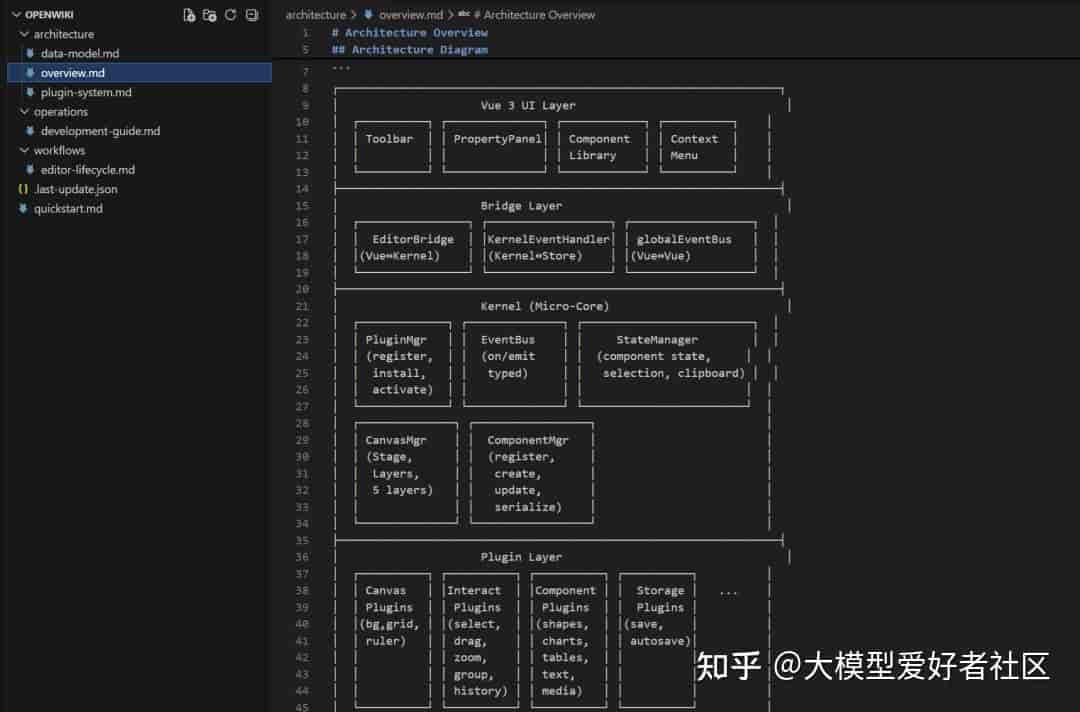Click the 'CanvasMgr' text
The width and height of the screenshot is (1080, 712).
coord(396,440)
